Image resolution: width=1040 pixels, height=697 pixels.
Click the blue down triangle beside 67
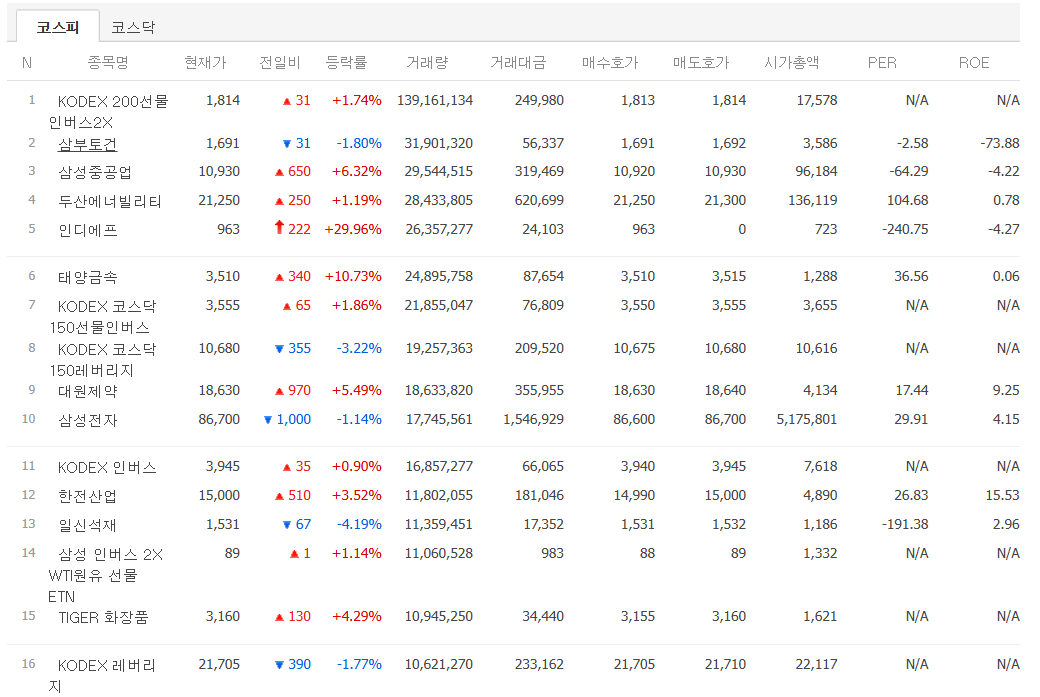(287, 525)
